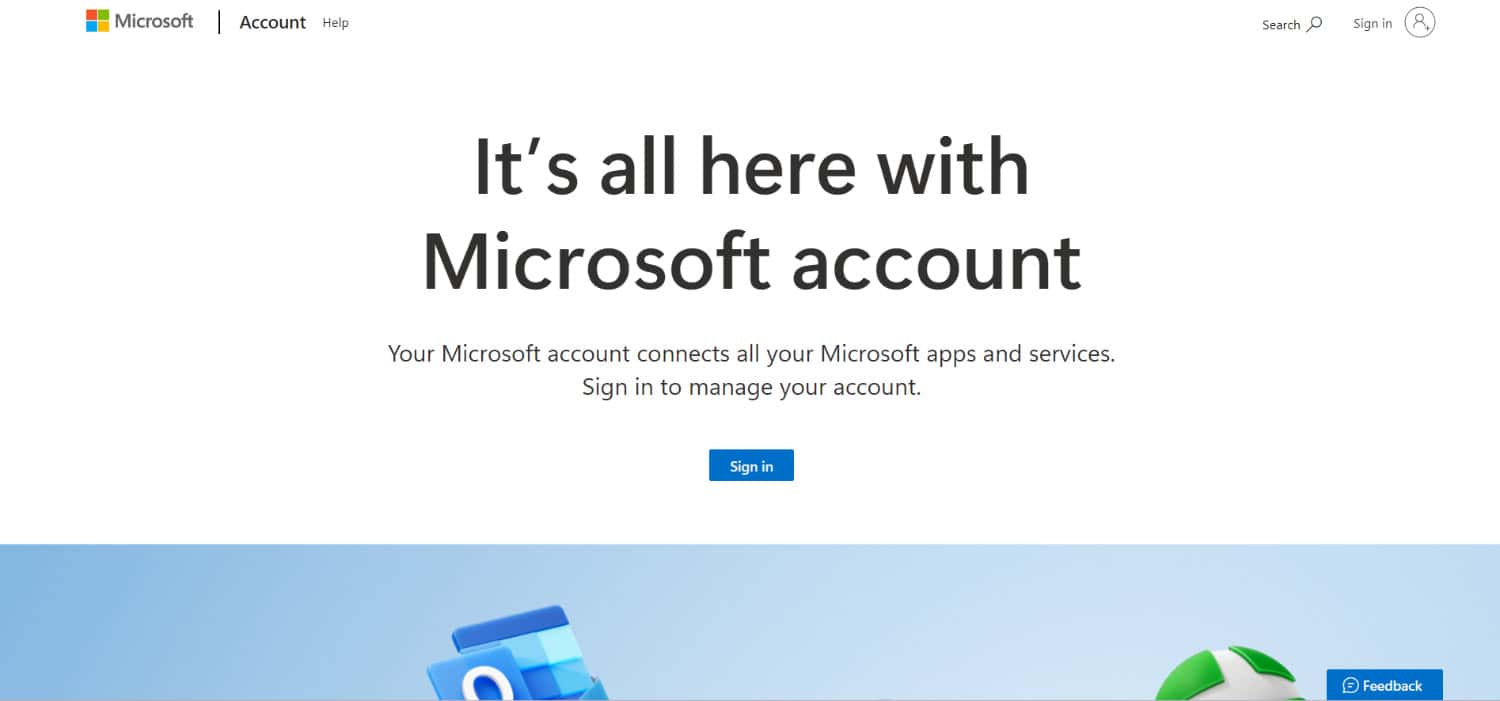Click the vertical divider beside Account

point(219,22)
